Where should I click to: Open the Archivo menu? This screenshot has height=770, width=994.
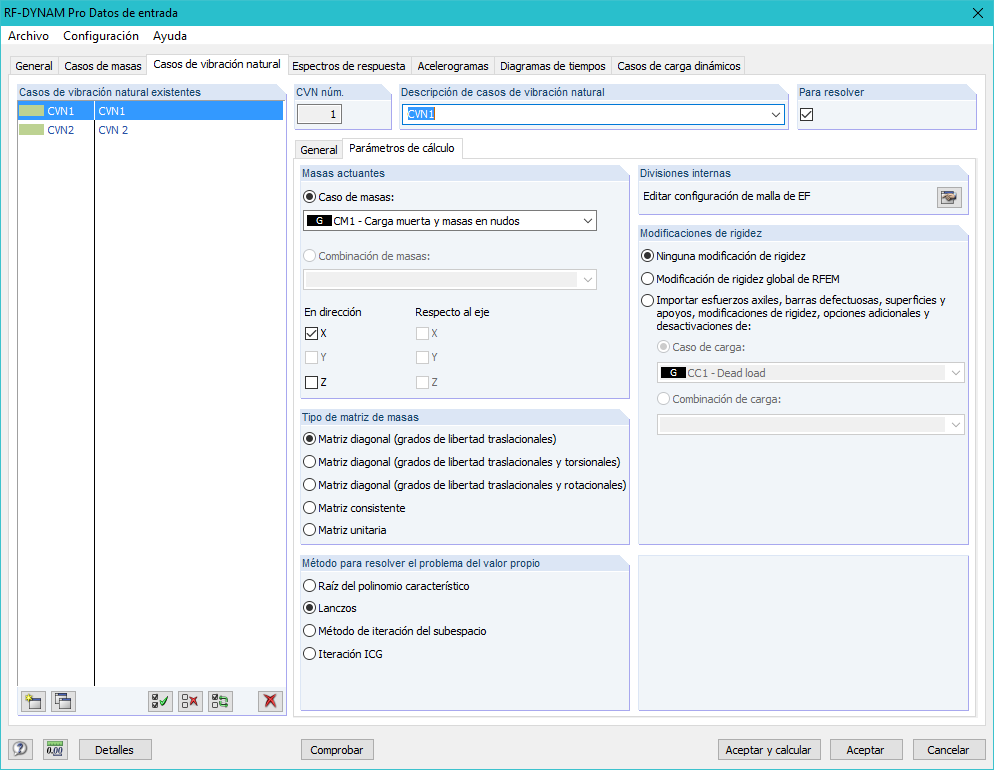click(29, 36)
